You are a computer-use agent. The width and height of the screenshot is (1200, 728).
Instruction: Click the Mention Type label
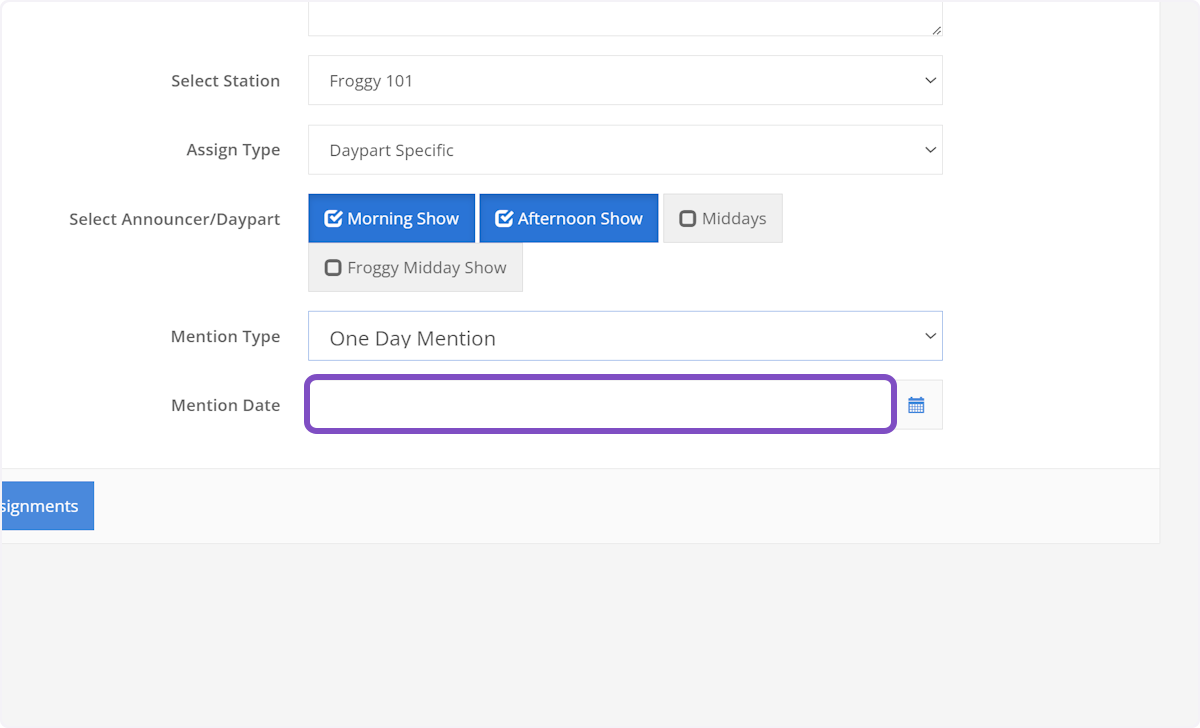click(225, 337)
